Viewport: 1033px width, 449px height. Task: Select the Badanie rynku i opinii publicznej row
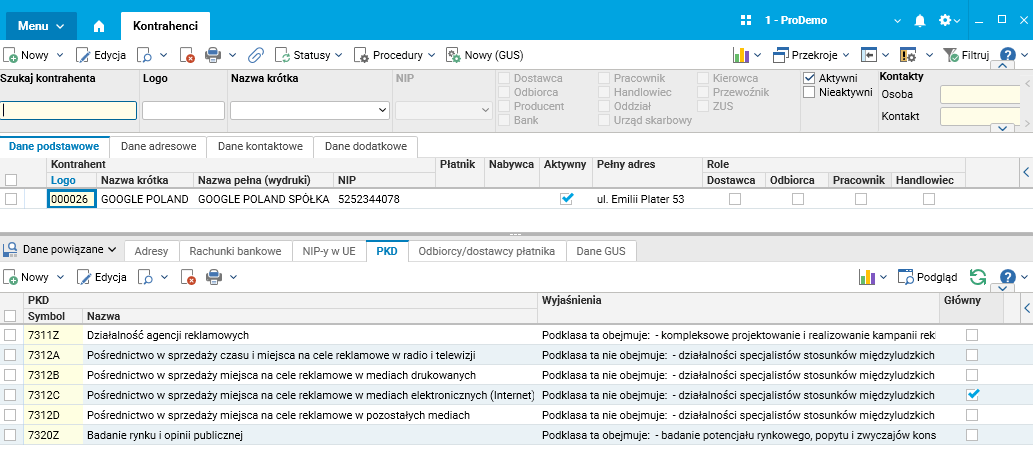point(516,435)
